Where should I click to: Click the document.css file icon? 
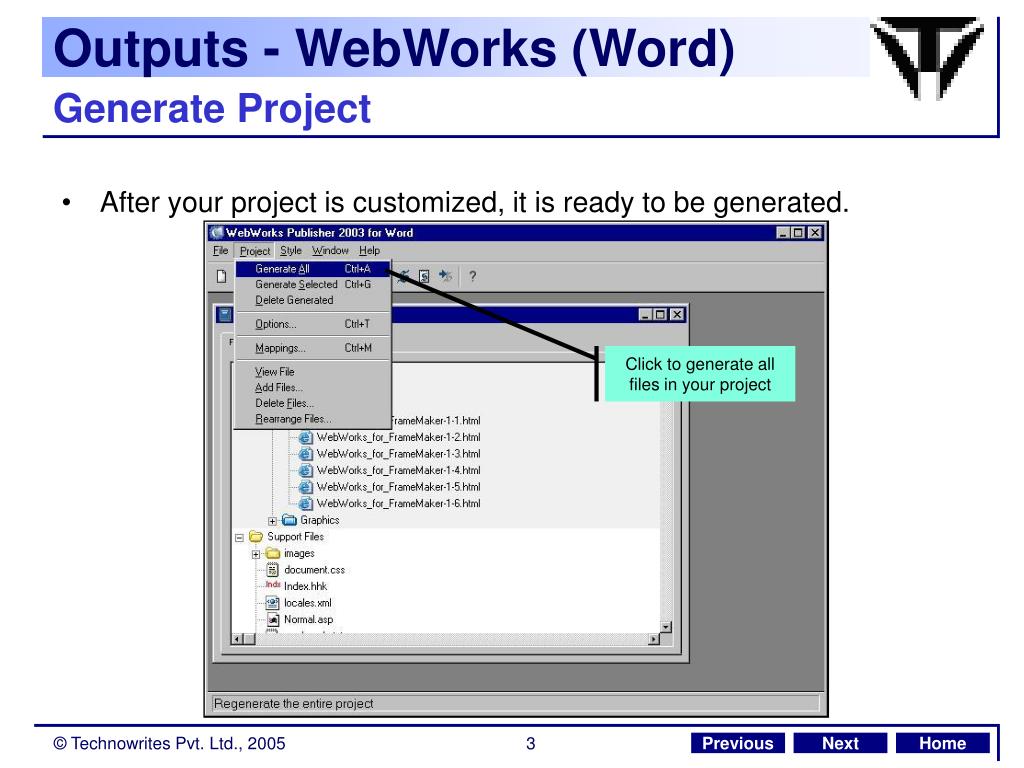273,569
